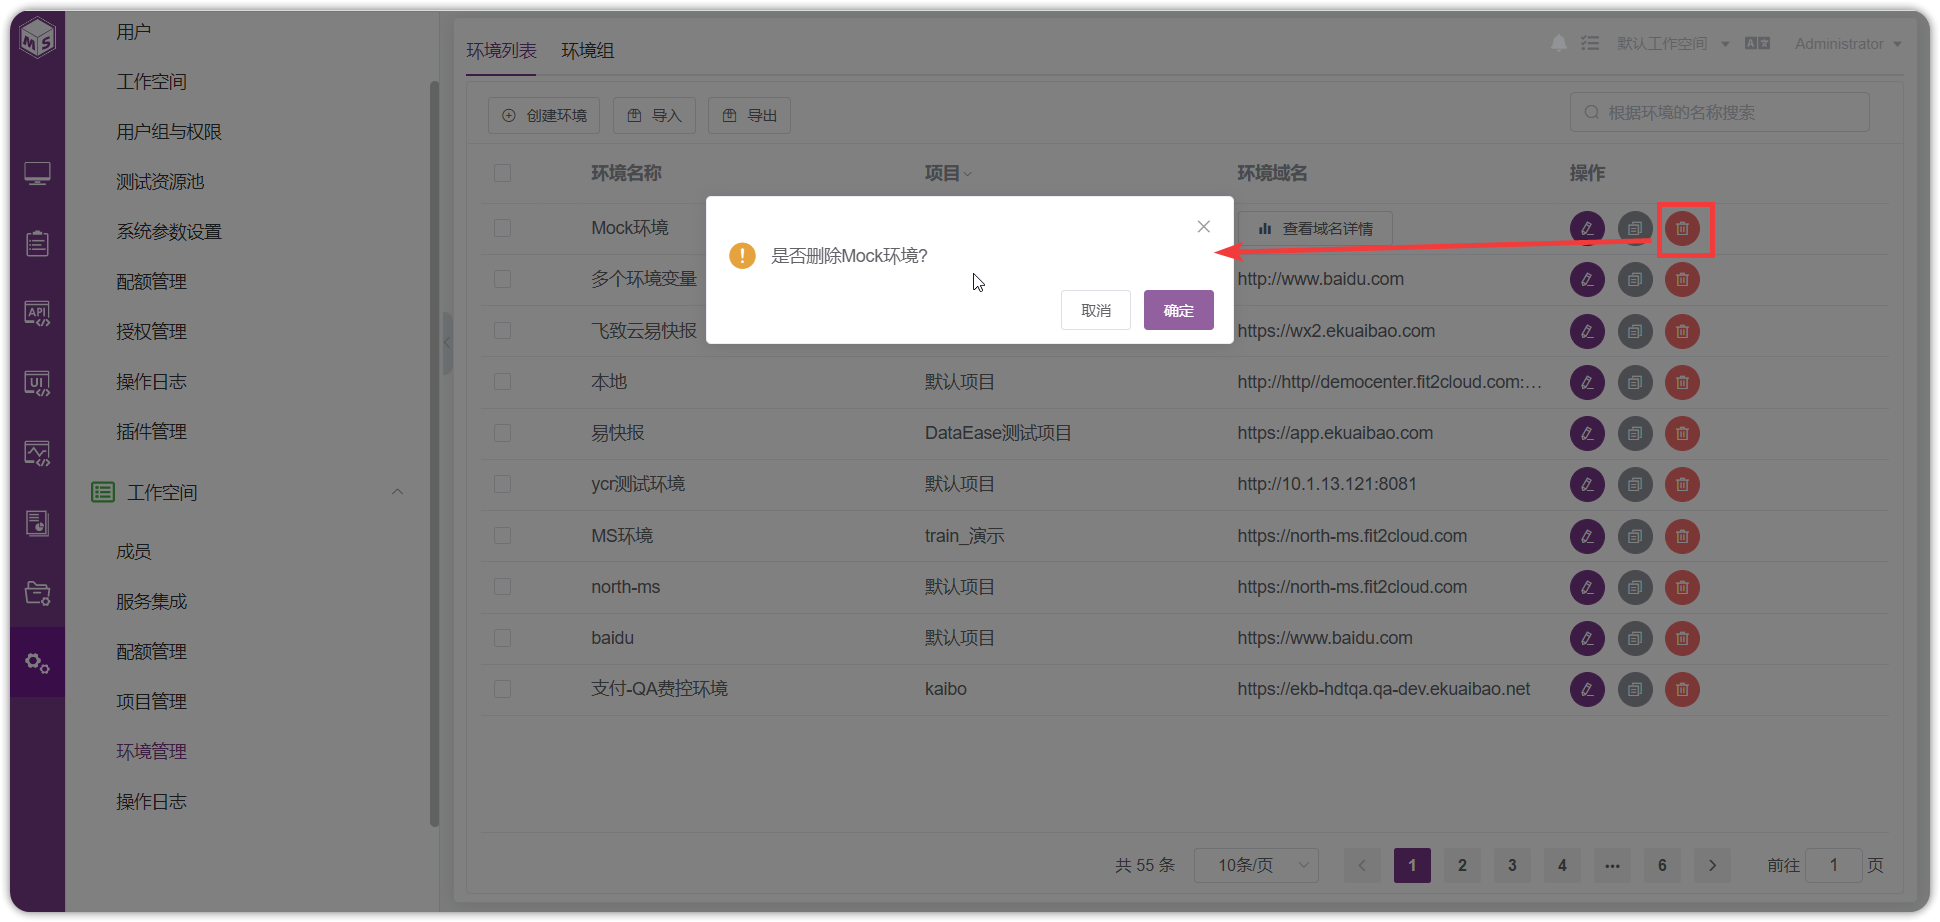Open the workstation monitor sidebar icon
The image size is (1940, 922).
tap(37, 174)
